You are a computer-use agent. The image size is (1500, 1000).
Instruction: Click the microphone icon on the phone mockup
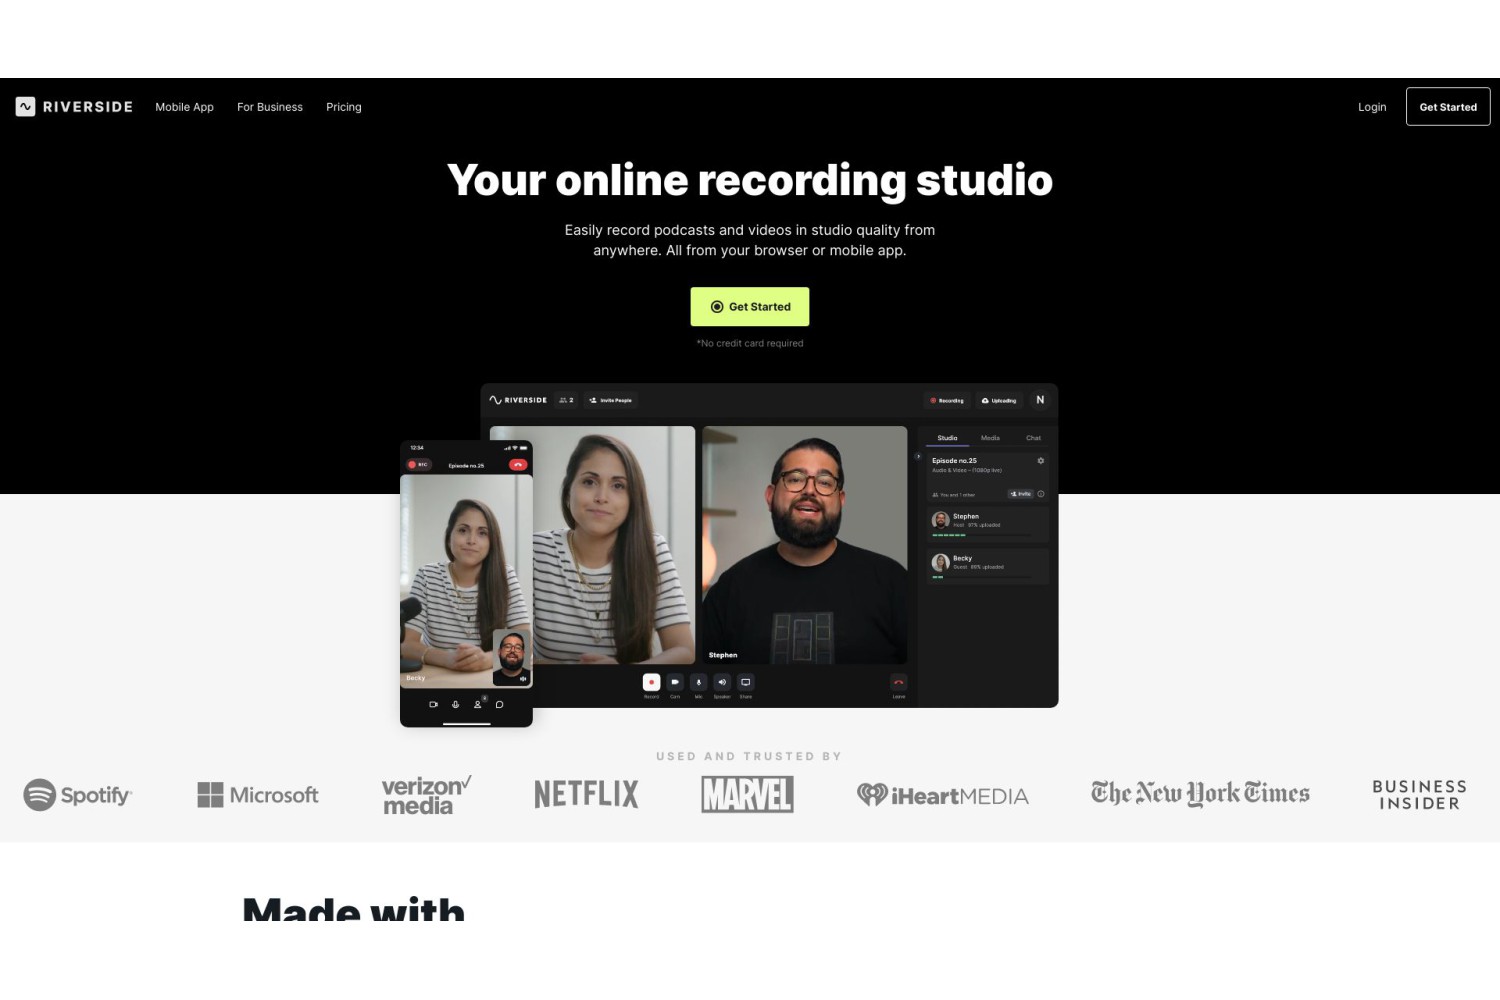[x=455, y=705]
